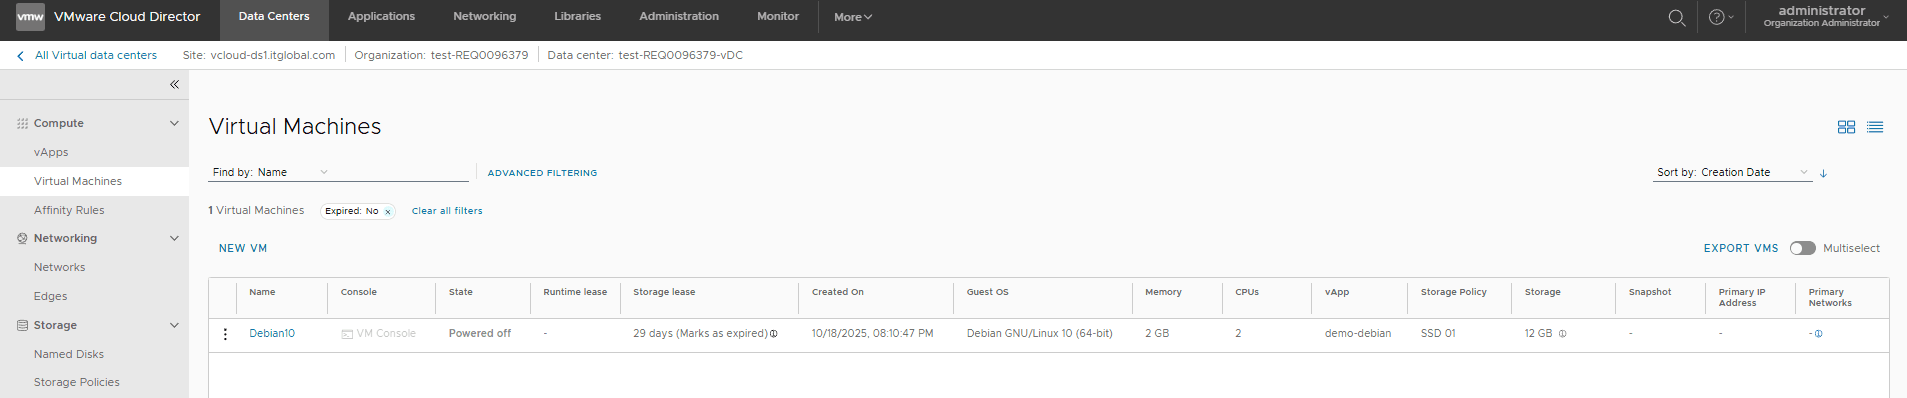This screenshot has width=1907, height=398.
Task: Show storage lease info icon
Action: (x=774, y=334)
